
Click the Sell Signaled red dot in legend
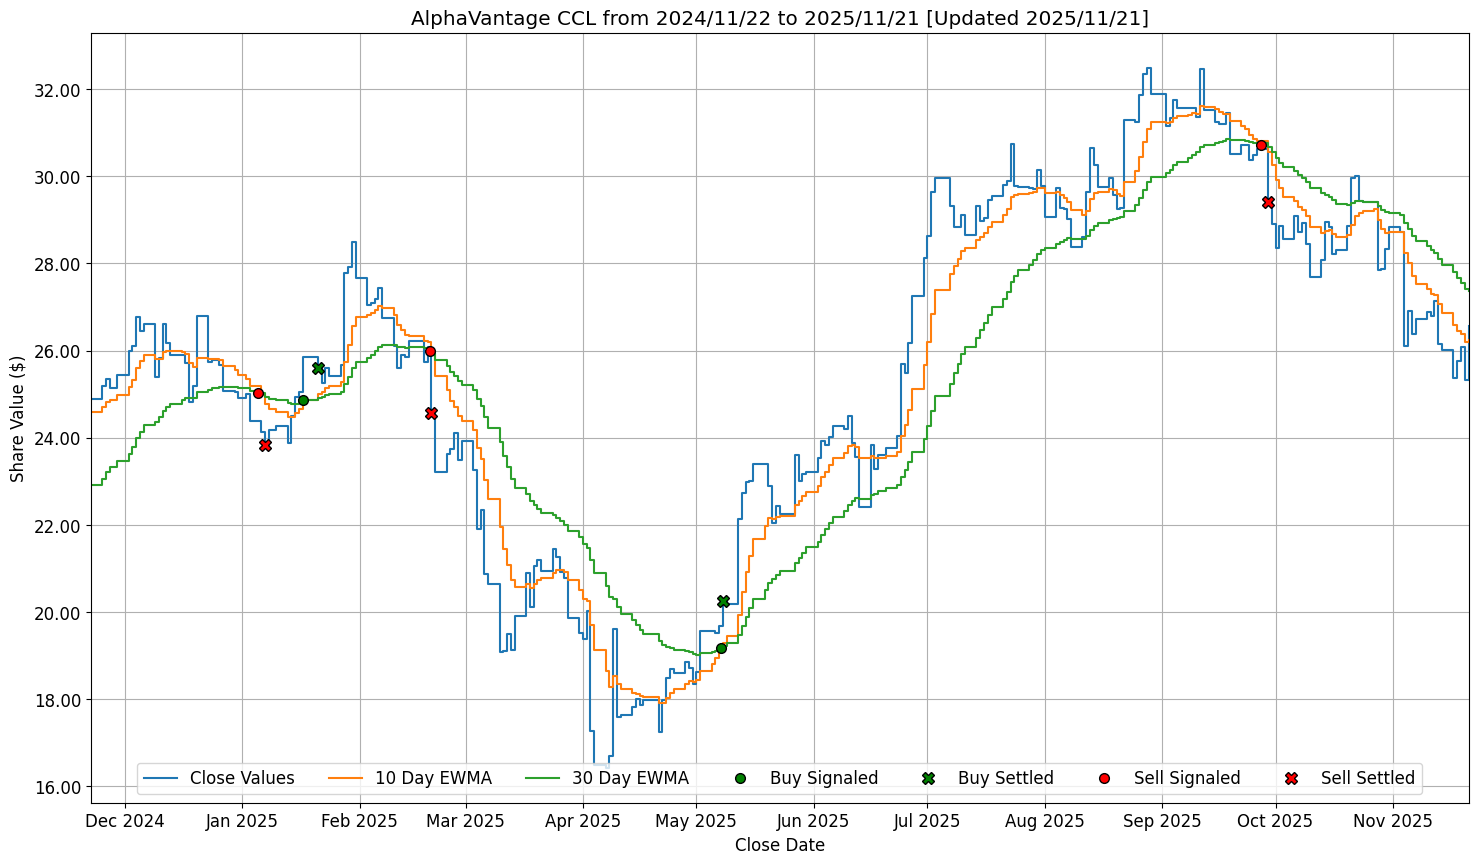coord(1104,778)
